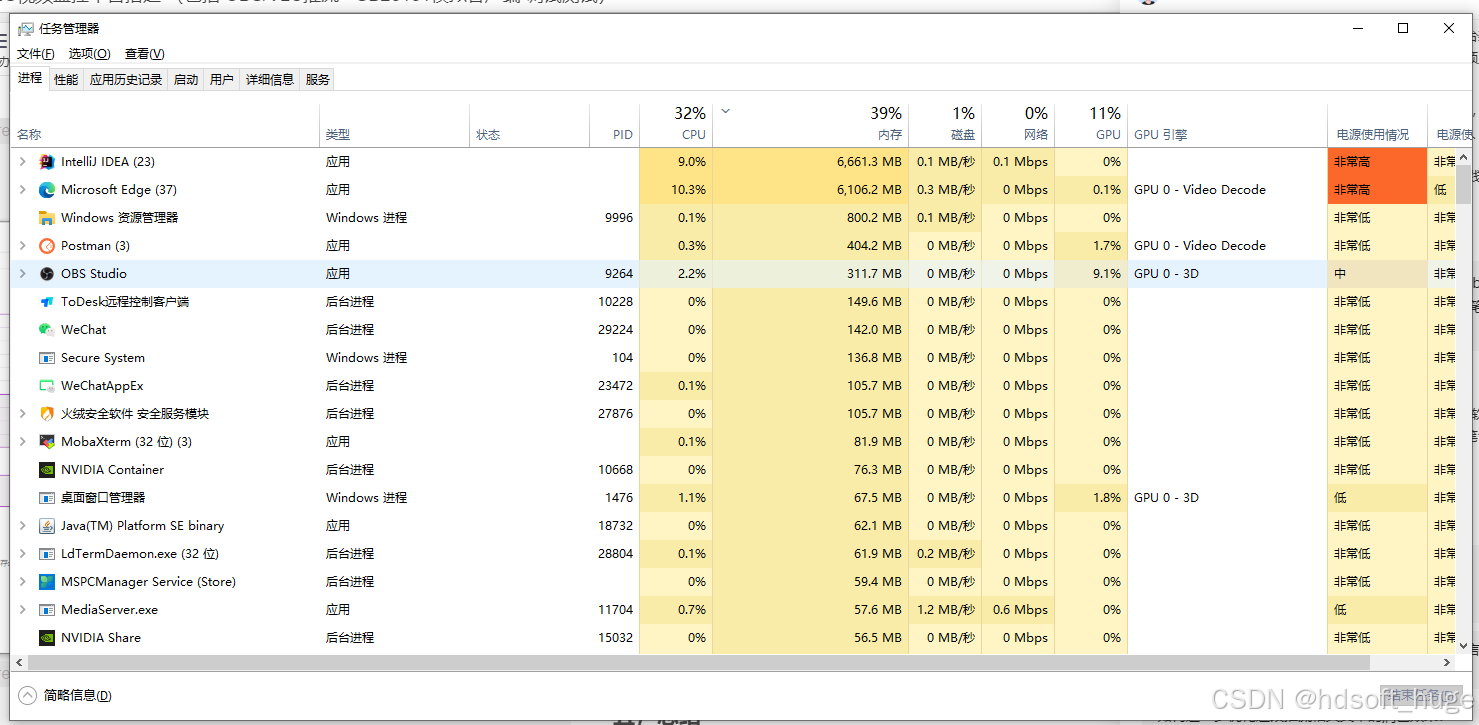Expand the OBS Studio process row
1479x725 pixels.
(22, 273)
